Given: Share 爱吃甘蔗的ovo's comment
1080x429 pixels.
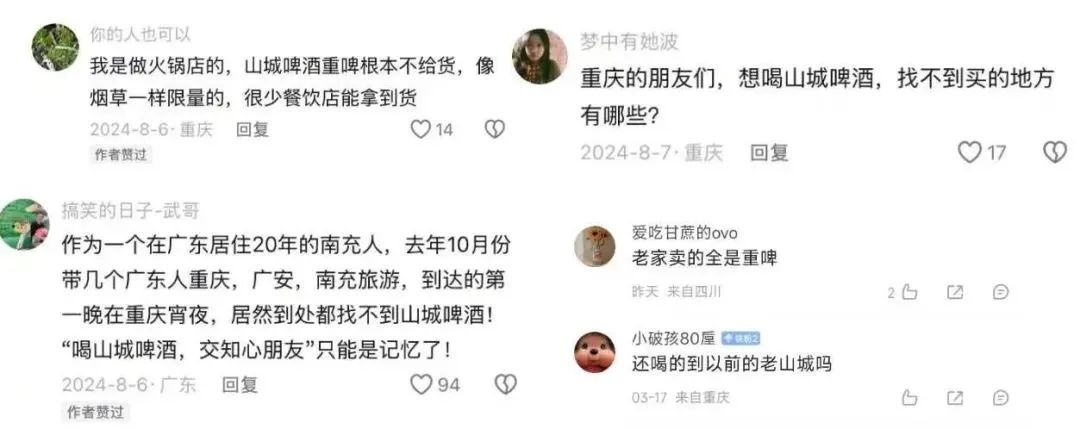Looking at the screenshot, I should (955, 293).
